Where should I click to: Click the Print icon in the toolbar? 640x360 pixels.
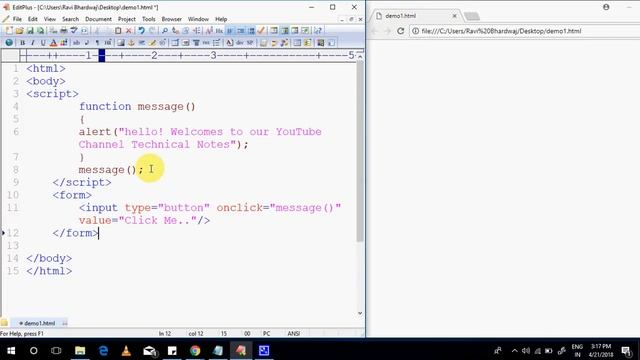[x=64, y=31]
